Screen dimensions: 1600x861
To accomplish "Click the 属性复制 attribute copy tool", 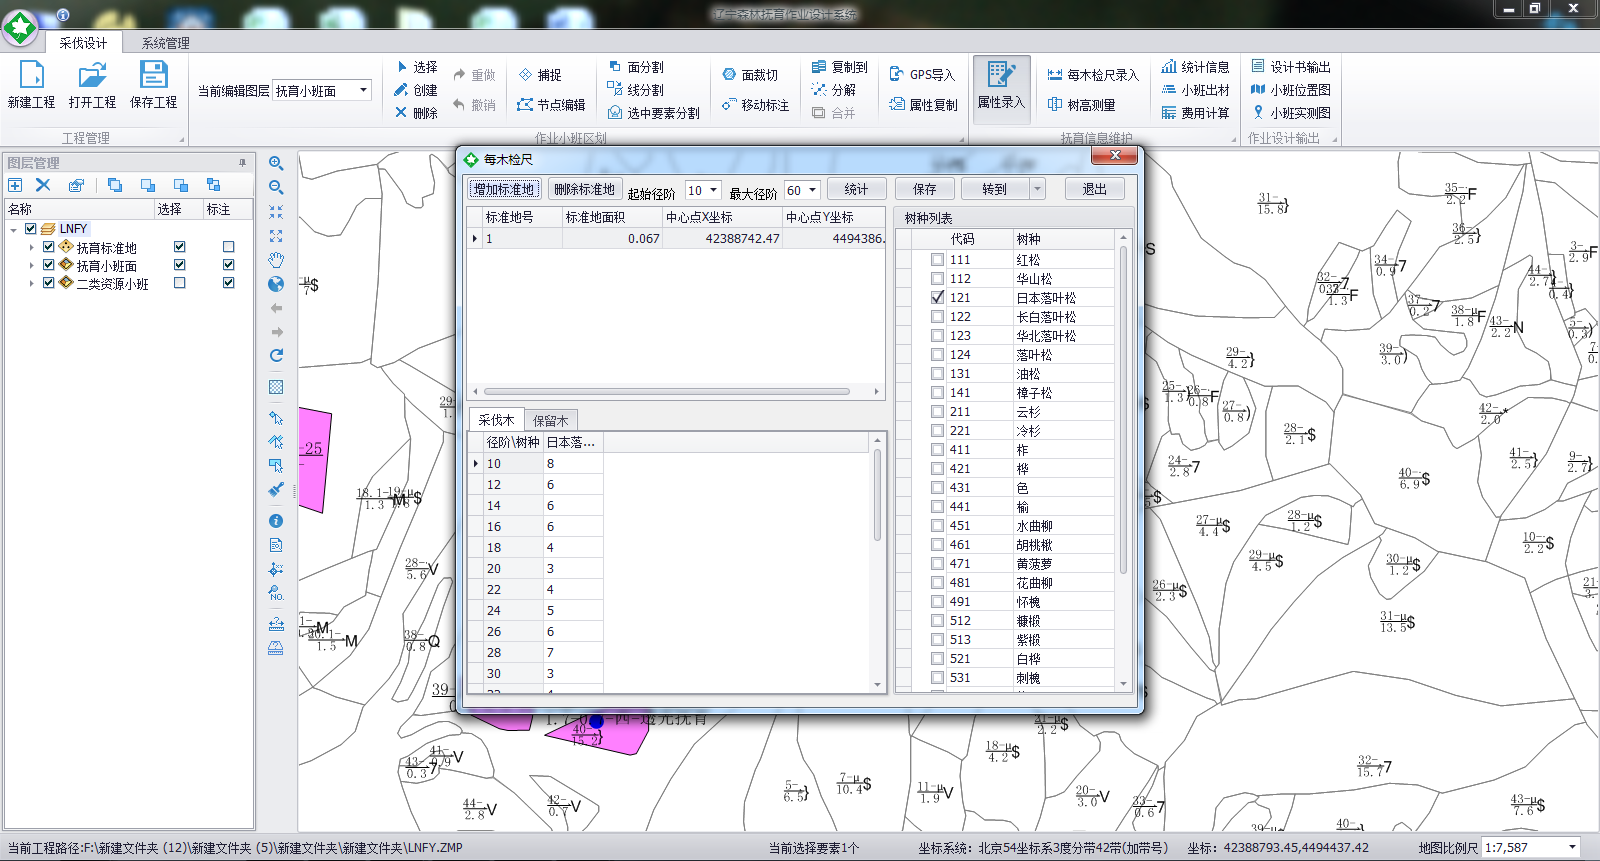I will pos(923,105).
